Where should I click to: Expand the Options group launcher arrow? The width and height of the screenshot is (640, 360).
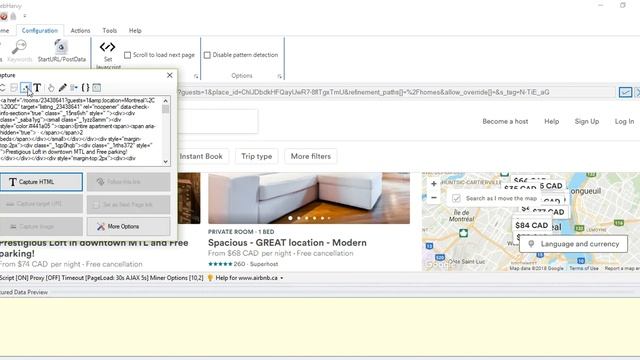click(280, 76)
